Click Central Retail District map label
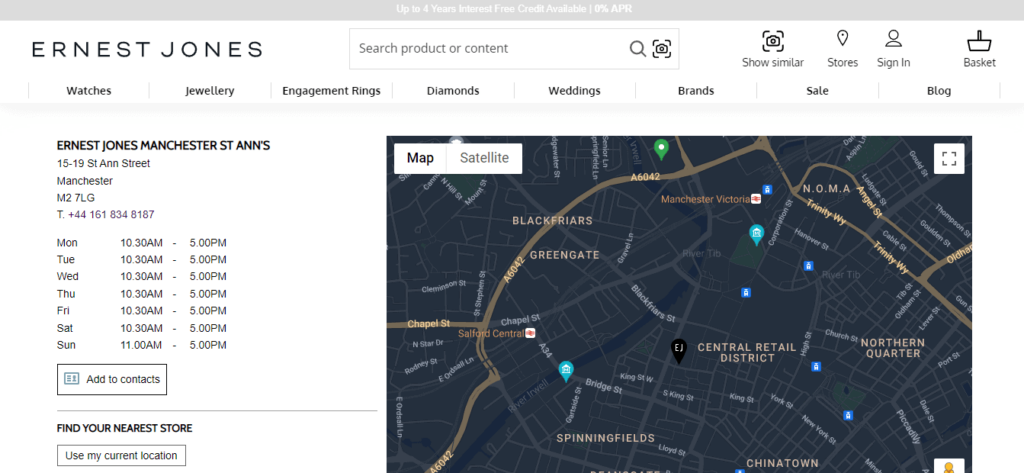 747,353
